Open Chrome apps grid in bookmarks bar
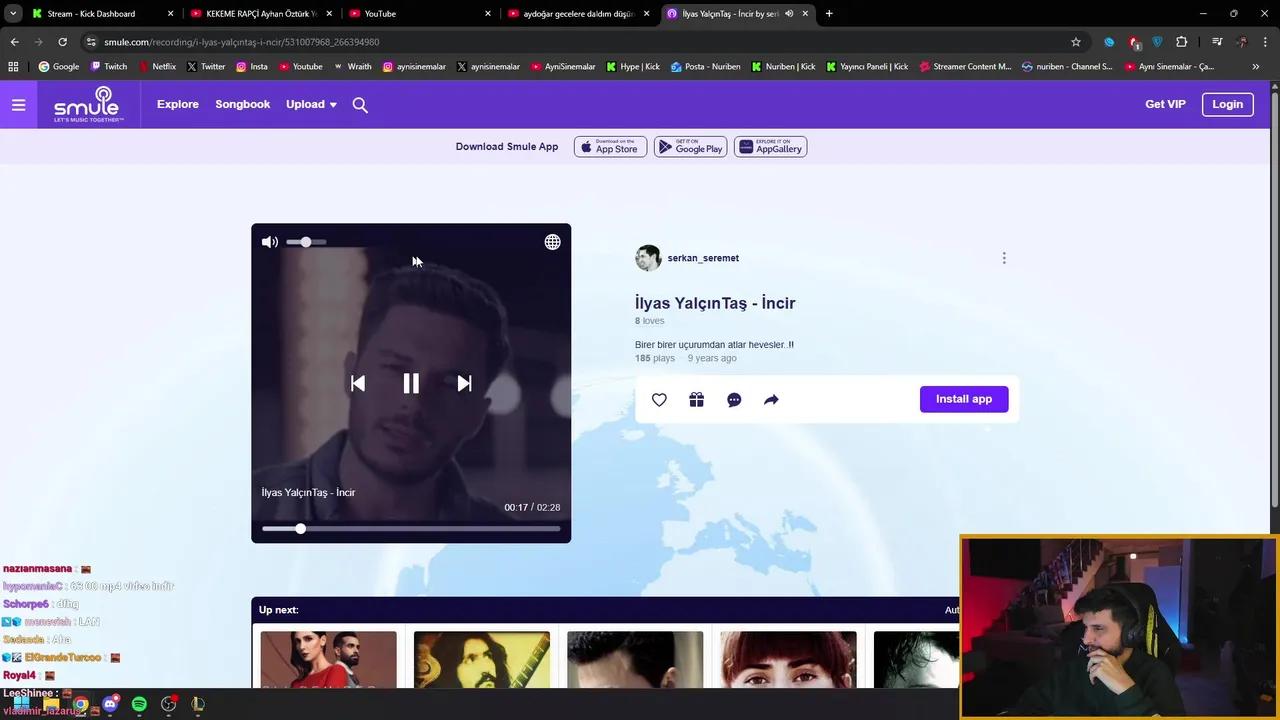 click(13, 67)
